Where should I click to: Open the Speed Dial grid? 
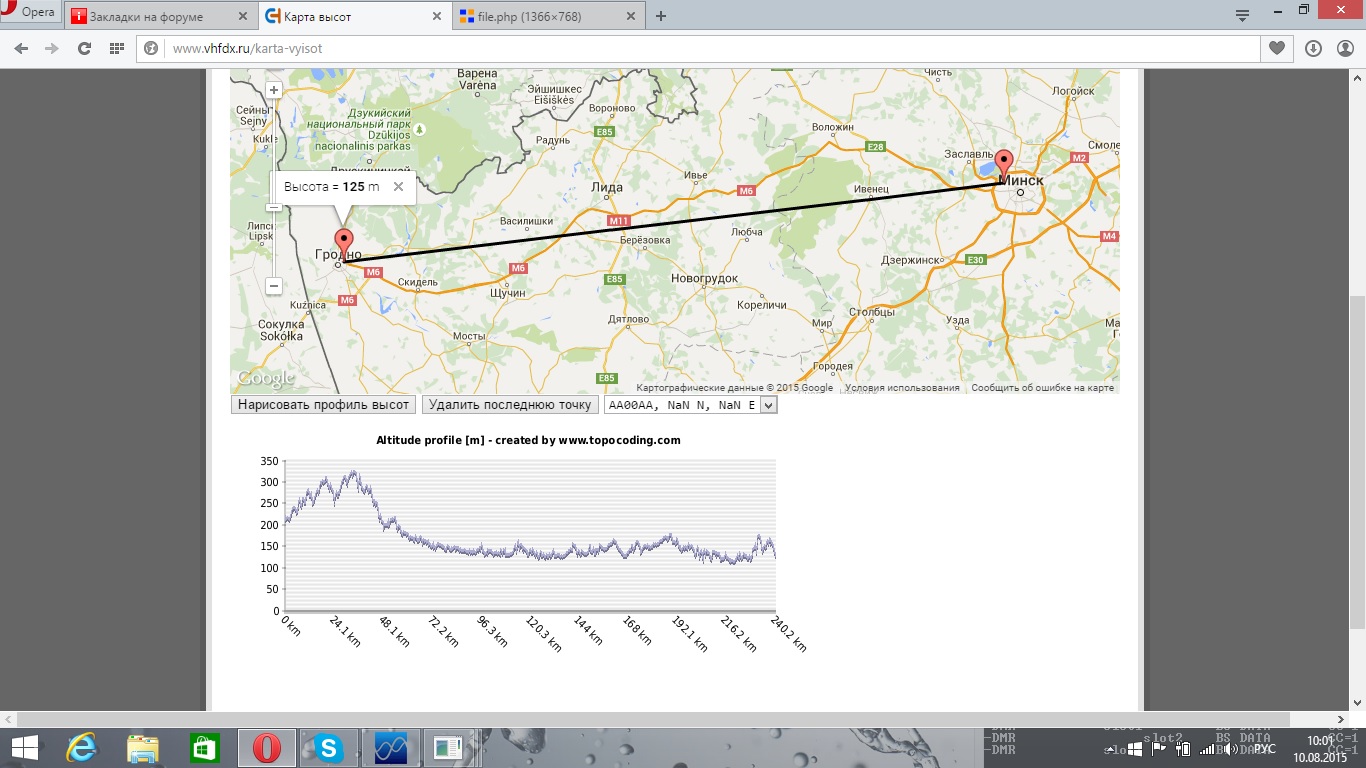pyautogui.click(x=116, y=48)
